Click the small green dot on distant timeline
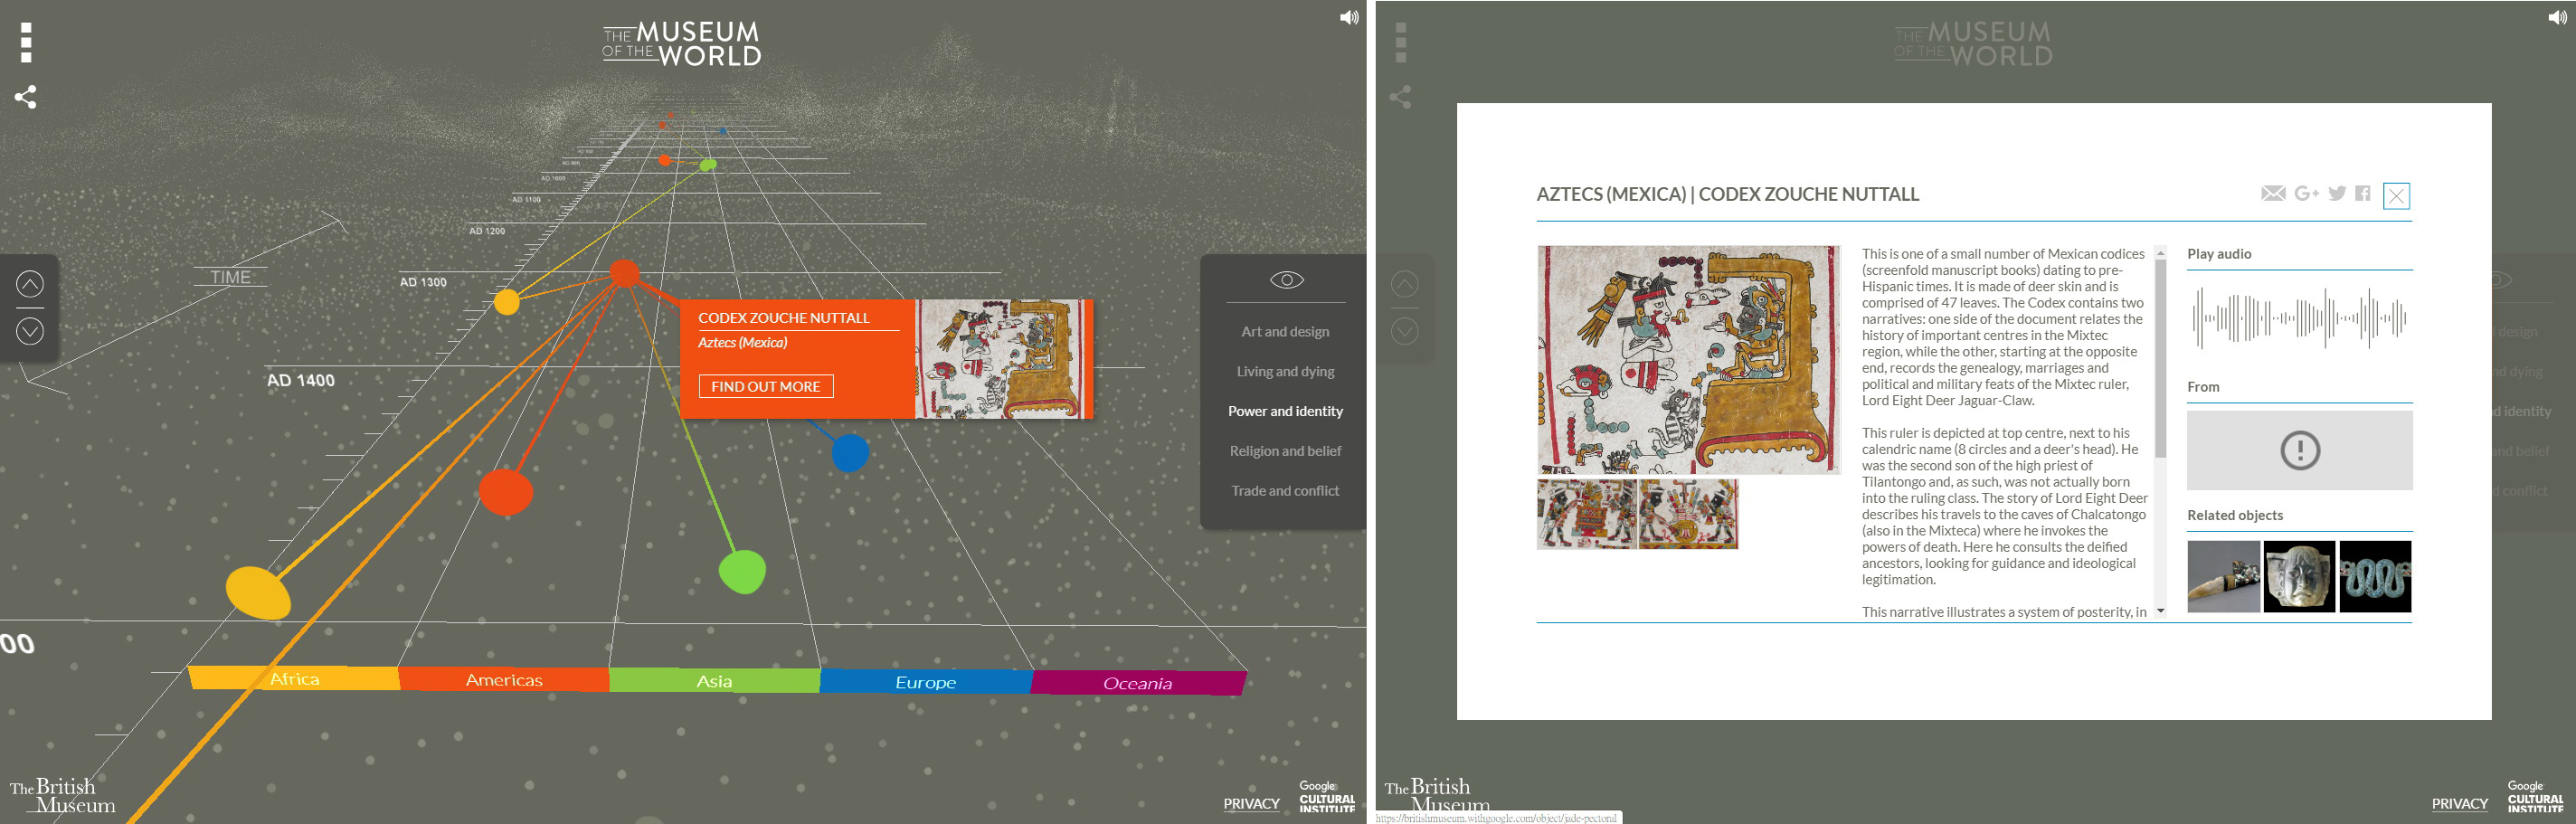The height and width of the screenshot is (824, 2576). click(708, 164)
